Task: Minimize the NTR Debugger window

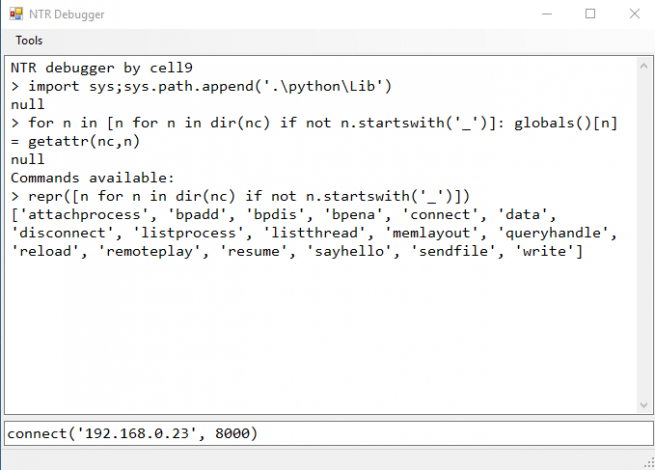Action: (544, 14)
